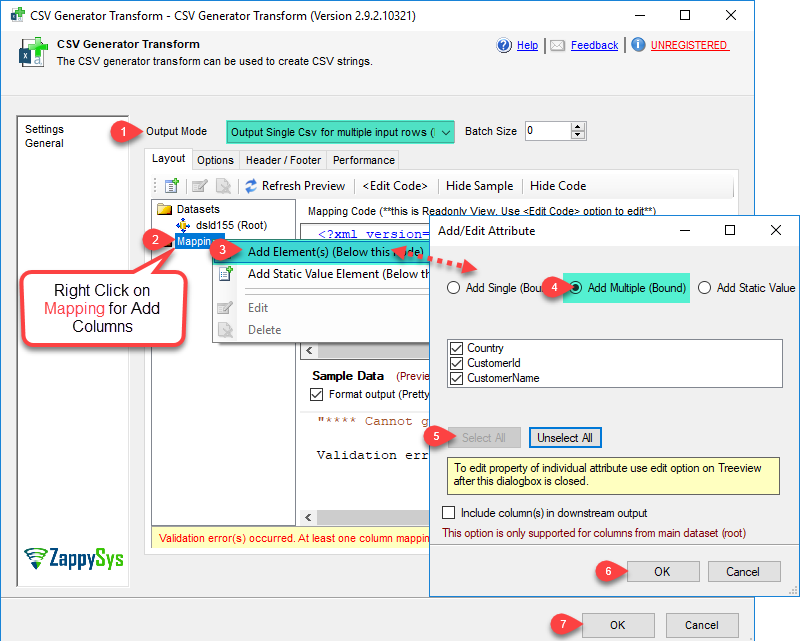The height and width of the screenshot is (641, 800).
Task: Switch to the Header / Footer tab
Action: click(x=283, y=160)
